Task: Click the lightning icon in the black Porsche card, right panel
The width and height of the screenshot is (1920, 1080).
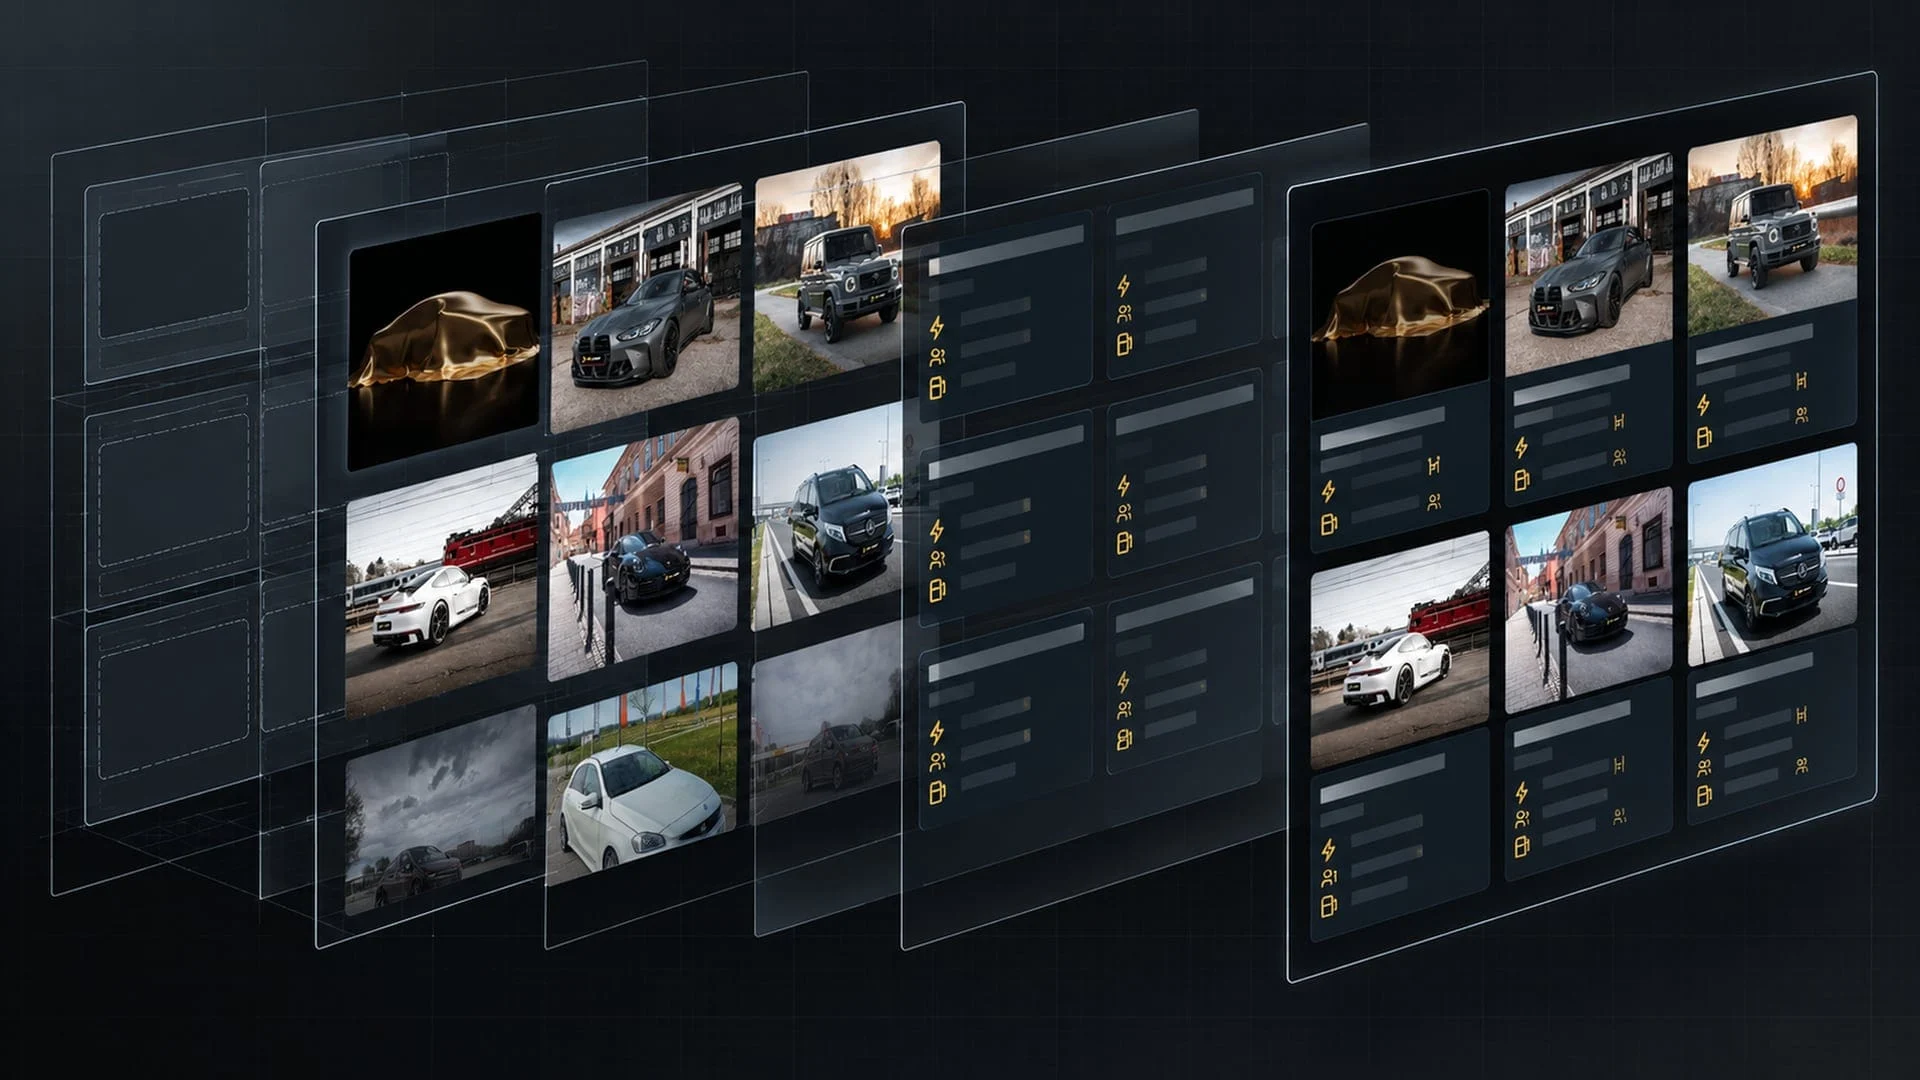Action: [x=1521, y=793]
